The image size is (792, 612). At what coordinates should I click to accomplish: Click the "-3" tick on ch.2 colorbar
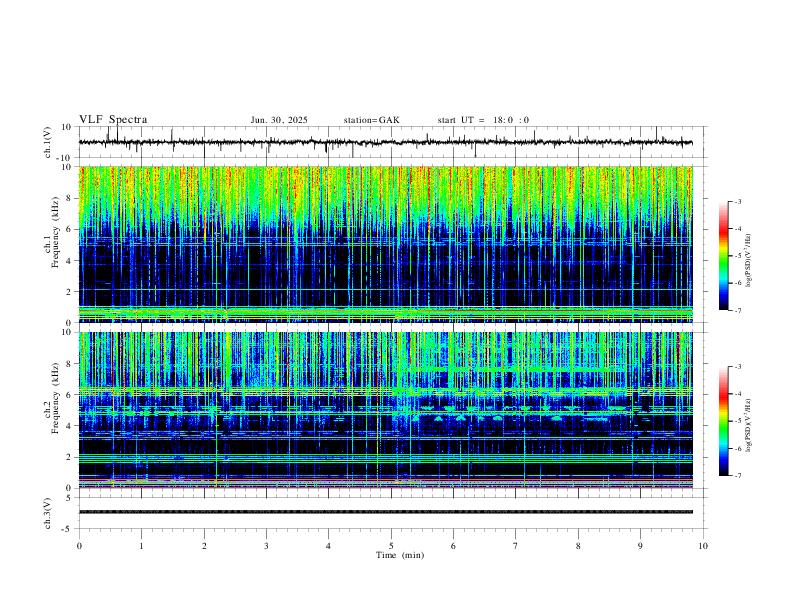[x=737, y=367]
